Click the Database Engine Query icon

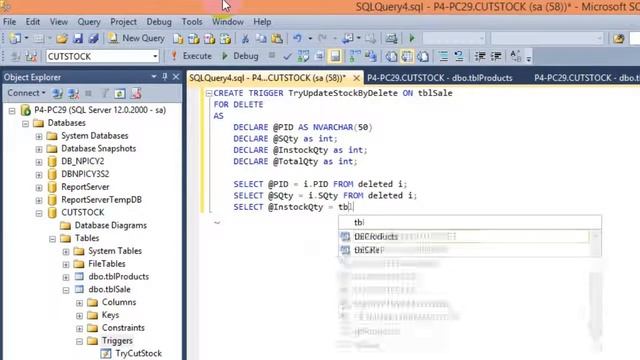coord(178,38)
